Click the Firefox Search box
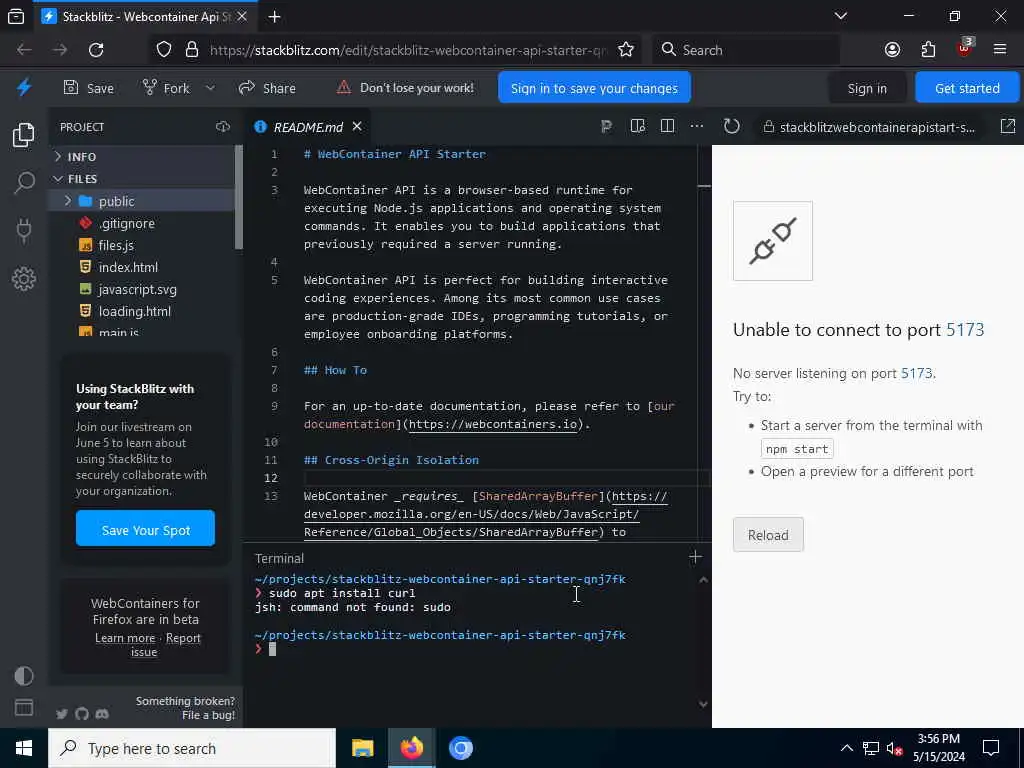Viewport: 1024px width, 768px height. click(x=746, y=50)
